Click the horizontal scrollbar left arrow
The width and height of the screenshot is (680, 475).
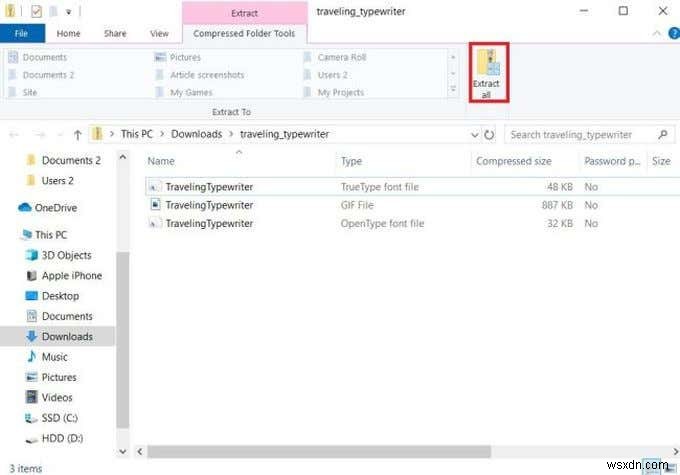click(x=140, y=452)
